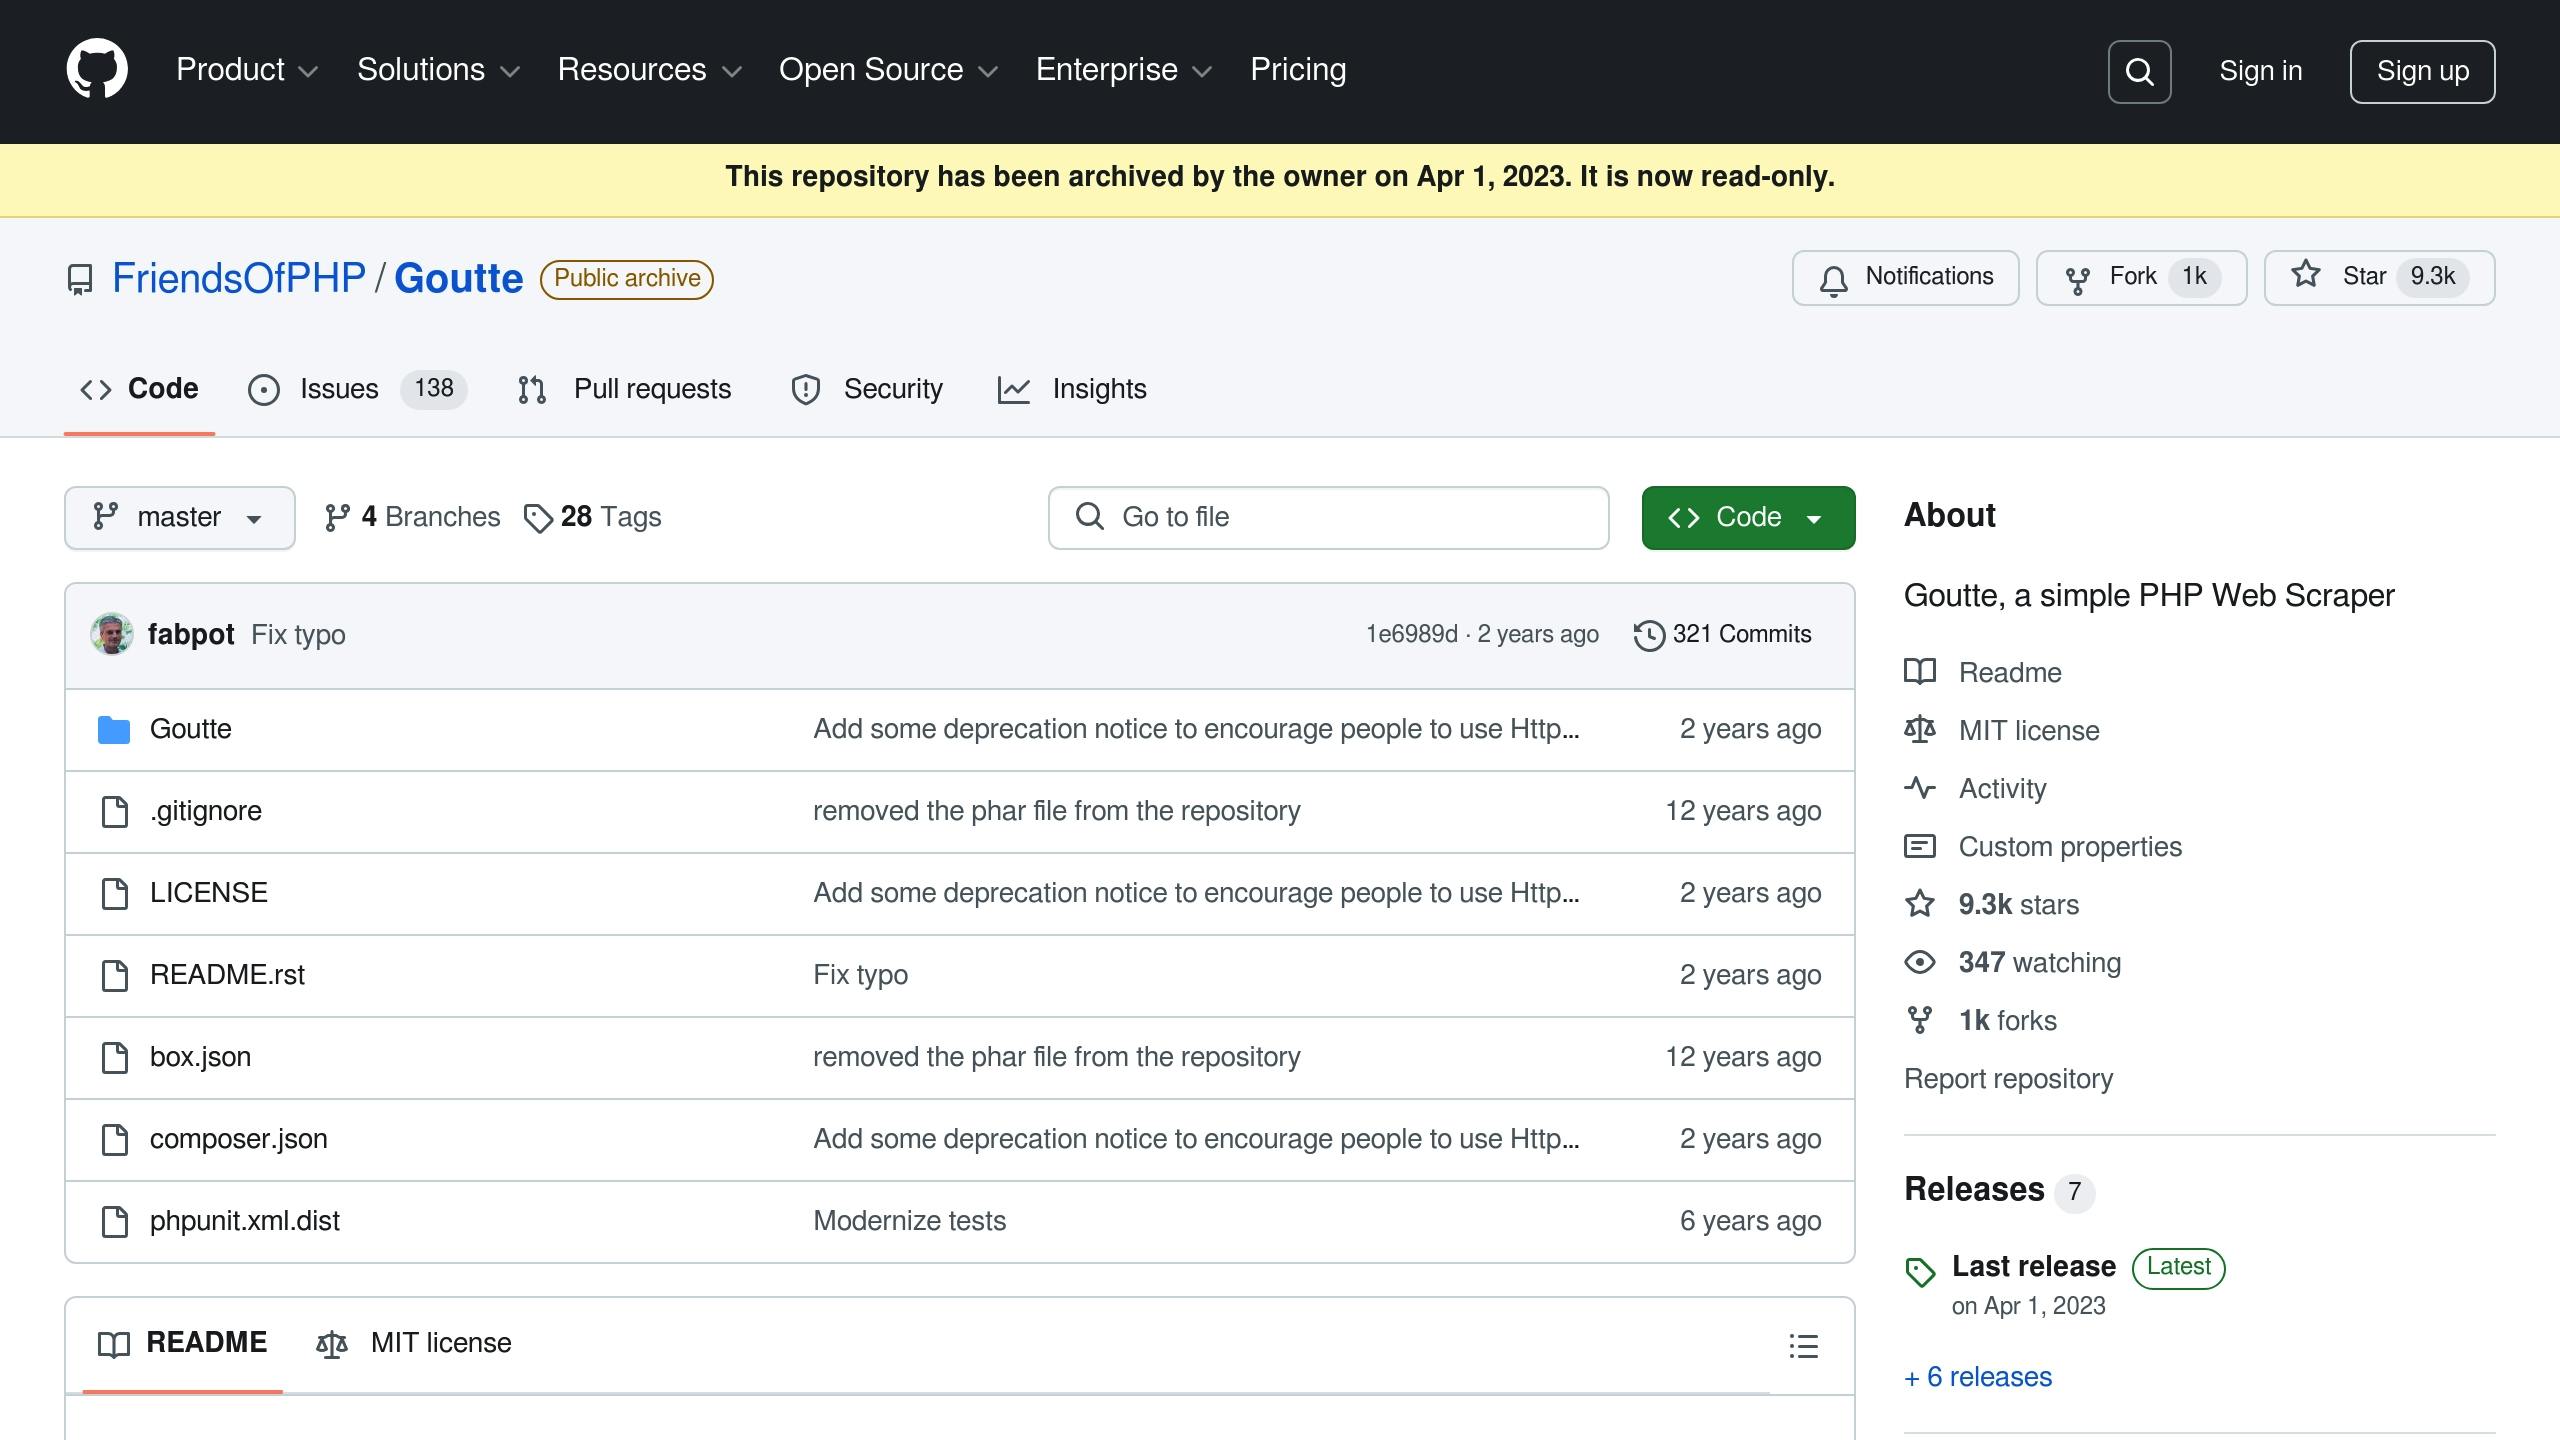Click the README.rst file icon
Screen dimensions: 2560x1440
pyautogui.click(x=115, y=976)
